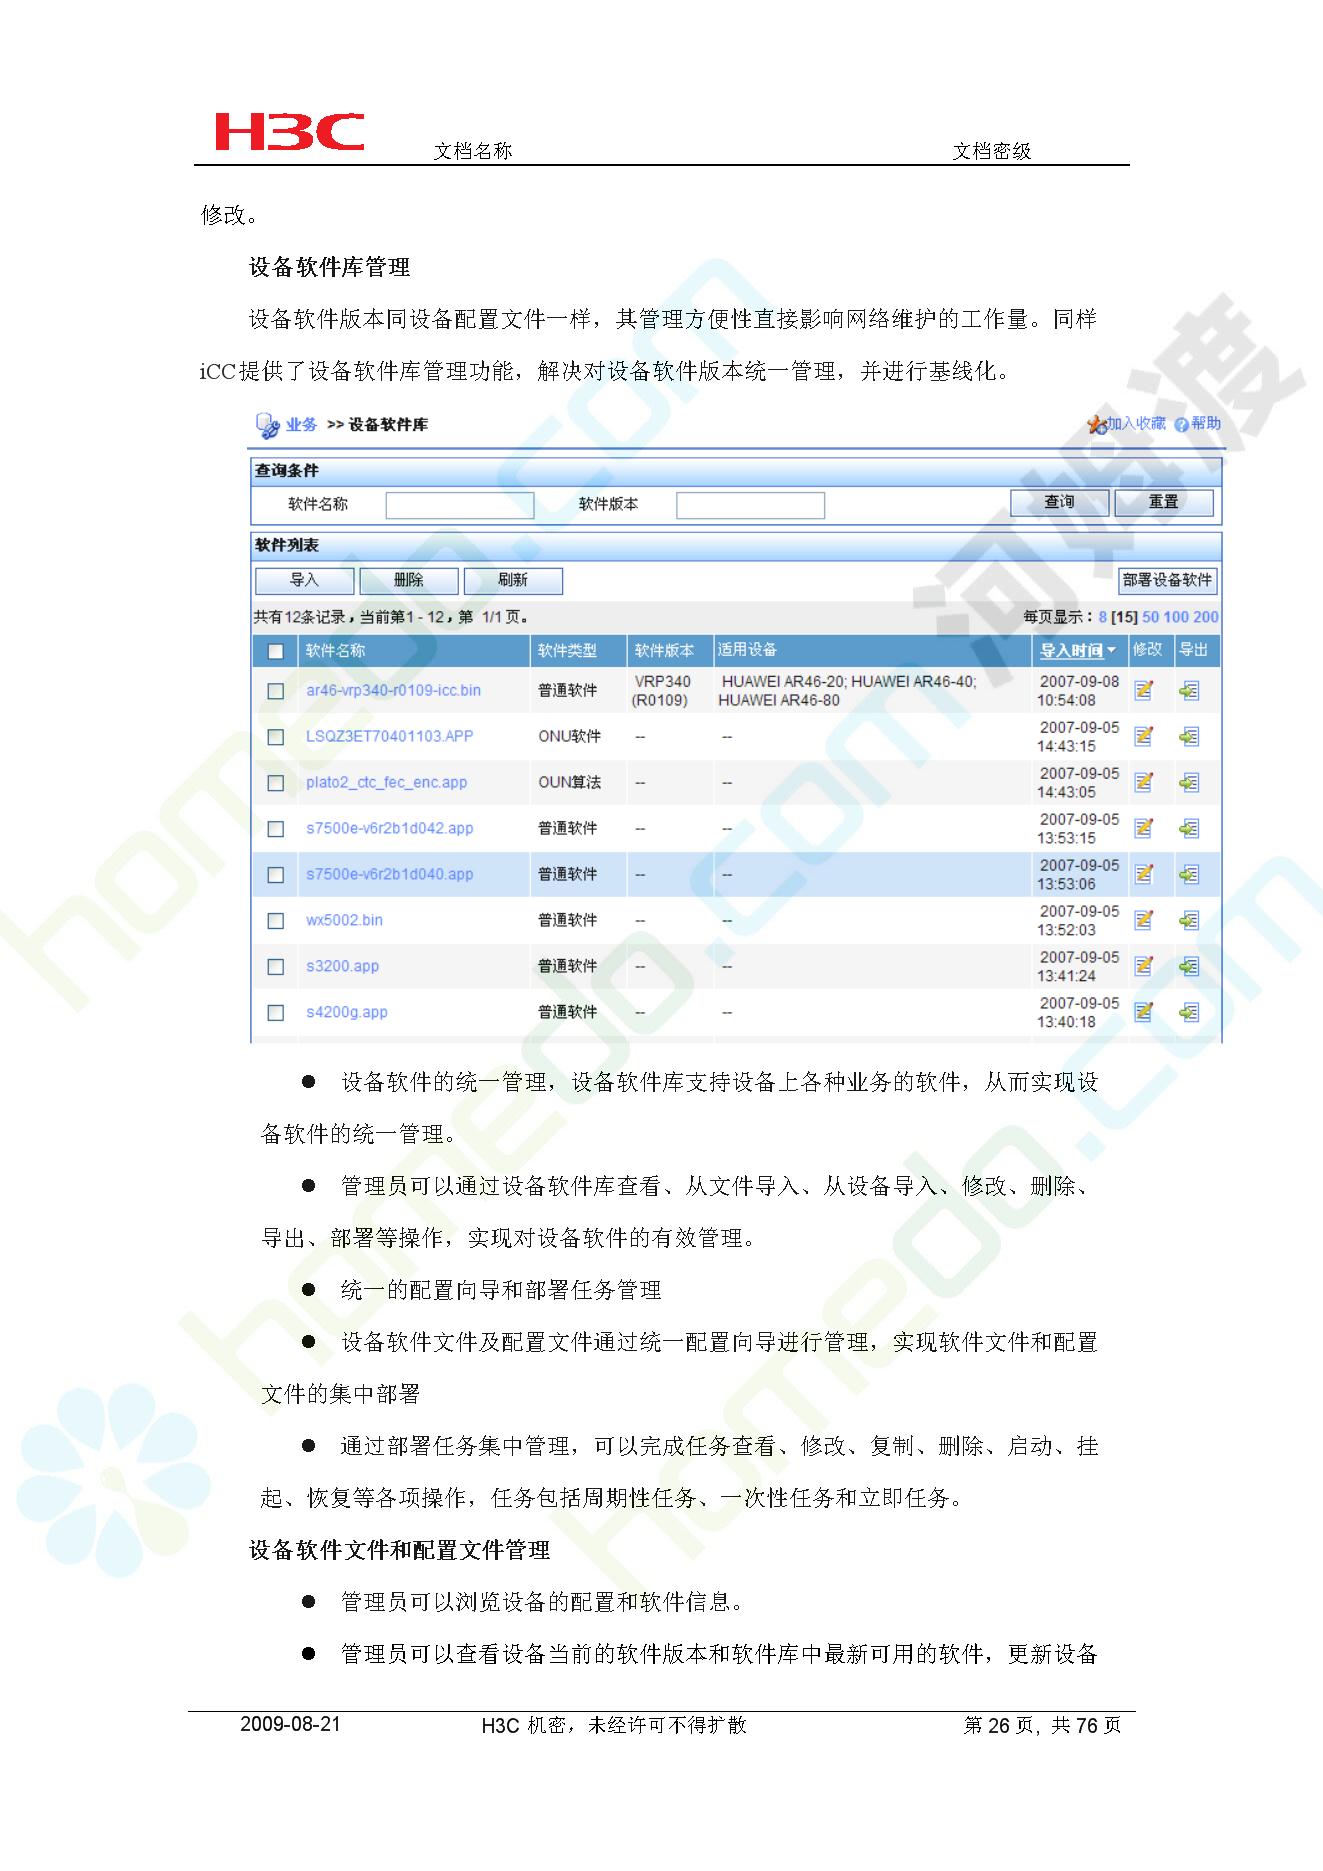
Task: Click the edit icon for s3200.app
Action: (x=1144, y=966)
